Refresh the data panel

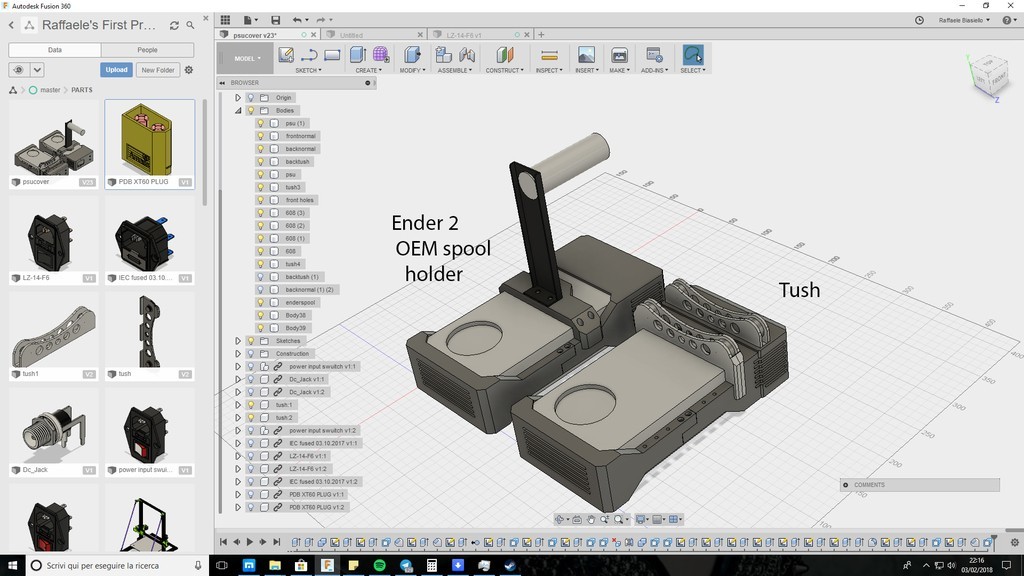[x=174, y=25]
